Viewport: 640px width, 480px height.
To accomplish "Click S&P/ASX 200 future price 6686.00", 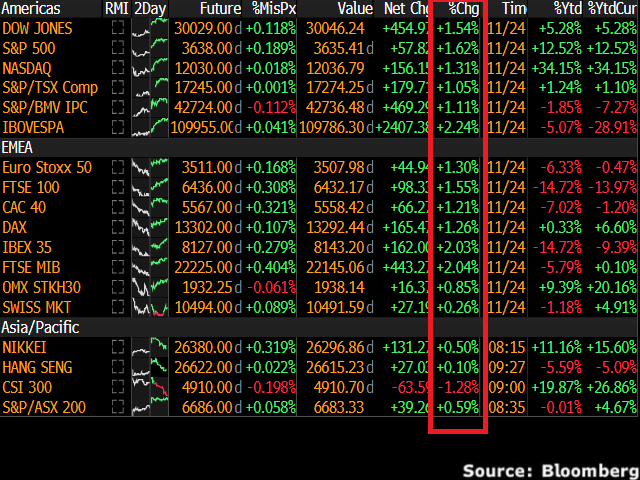I will (207, 407).
